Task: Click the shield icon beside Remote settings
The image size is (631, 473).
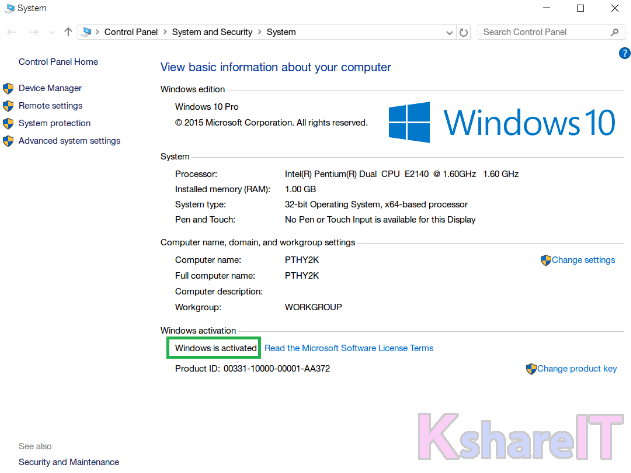Action: 8,106
